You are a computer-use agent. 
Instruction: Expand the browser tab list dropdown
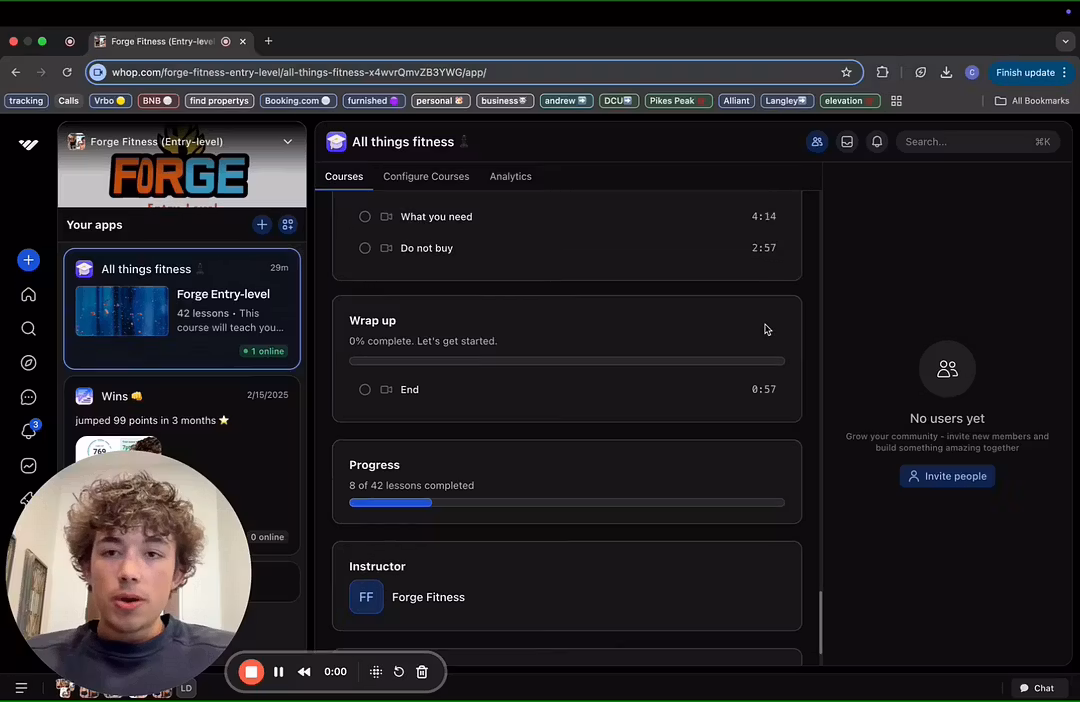point(1064,41)
